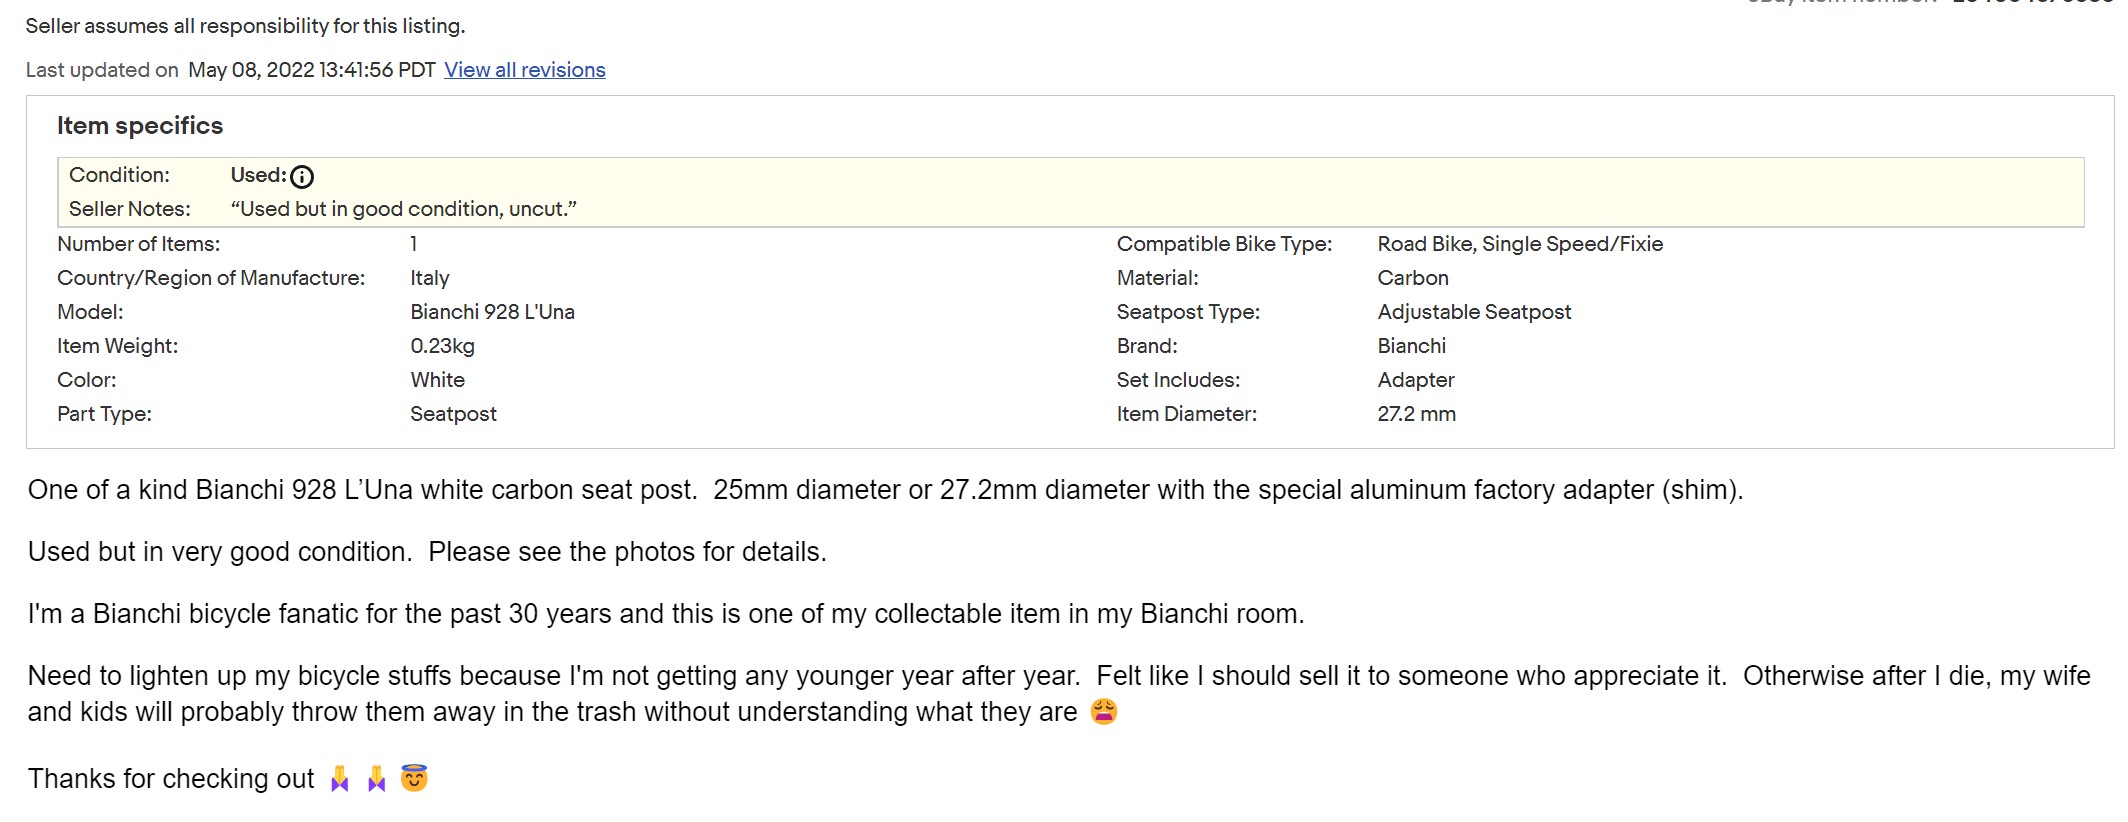Click the country of manufacture value Italy
The image size is (2128, 822).
[429, 278]
